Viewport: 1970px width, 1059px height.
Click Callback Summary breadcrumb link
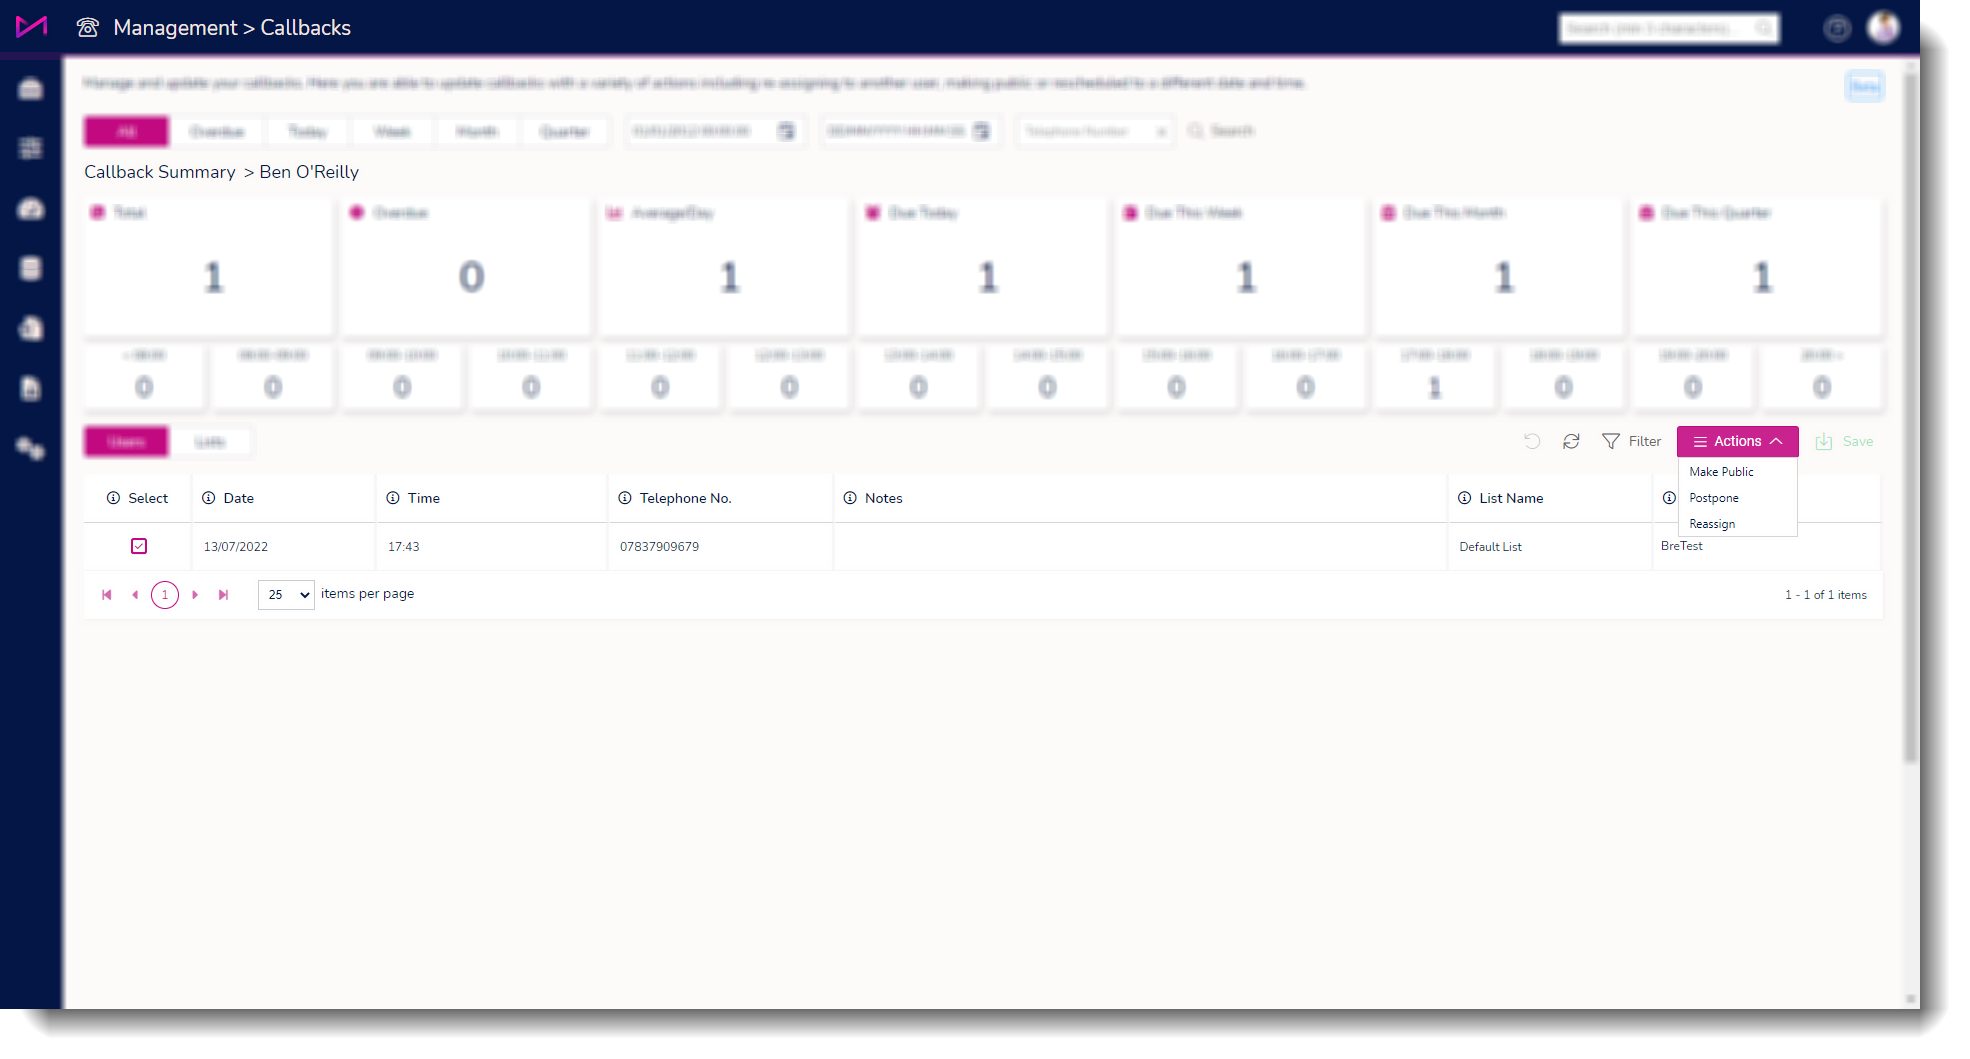(x=160, y=172)
